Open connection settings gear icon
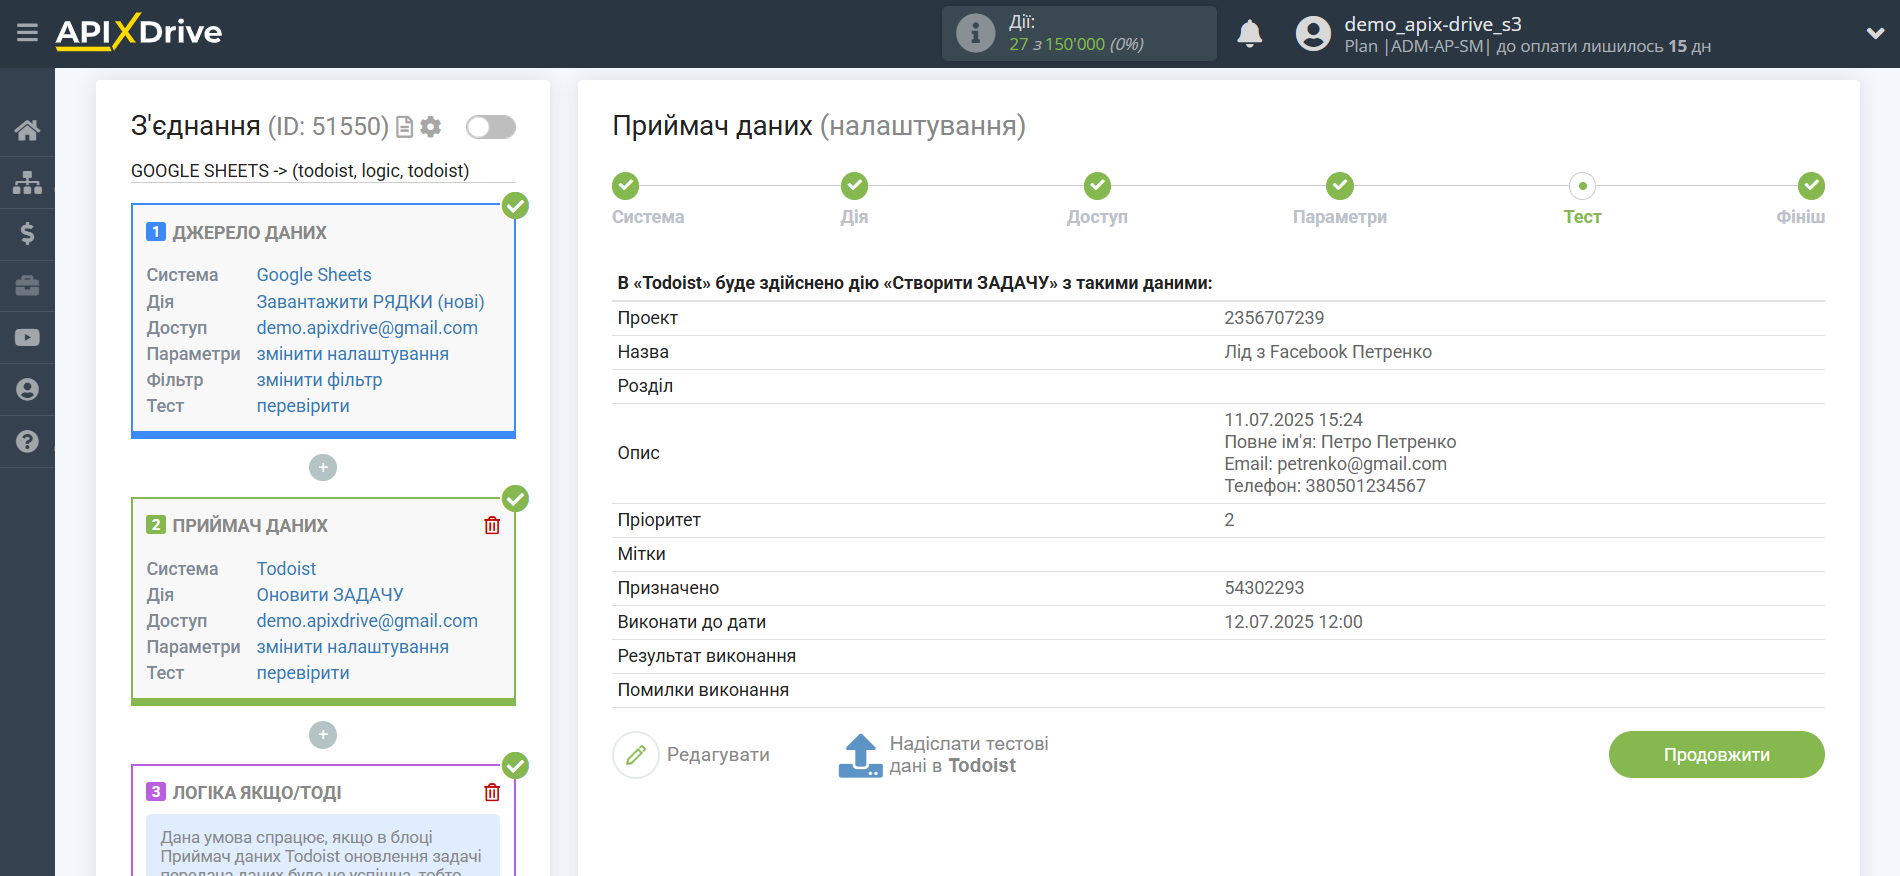This screenshot has width=1900, height=876. point(431,127)
